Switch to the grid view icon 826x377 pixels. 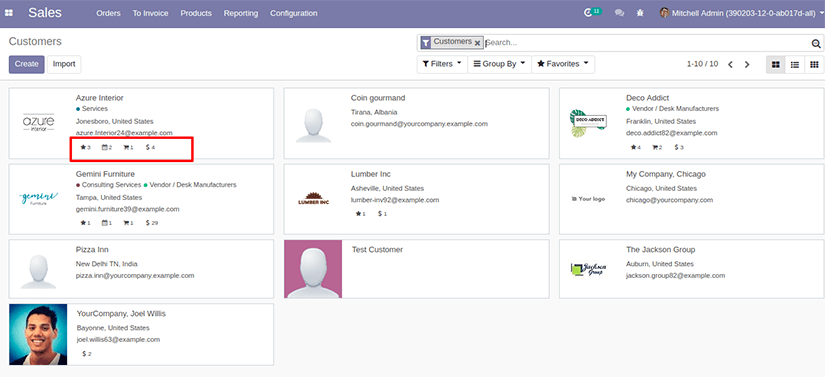[x=814, y=64]
